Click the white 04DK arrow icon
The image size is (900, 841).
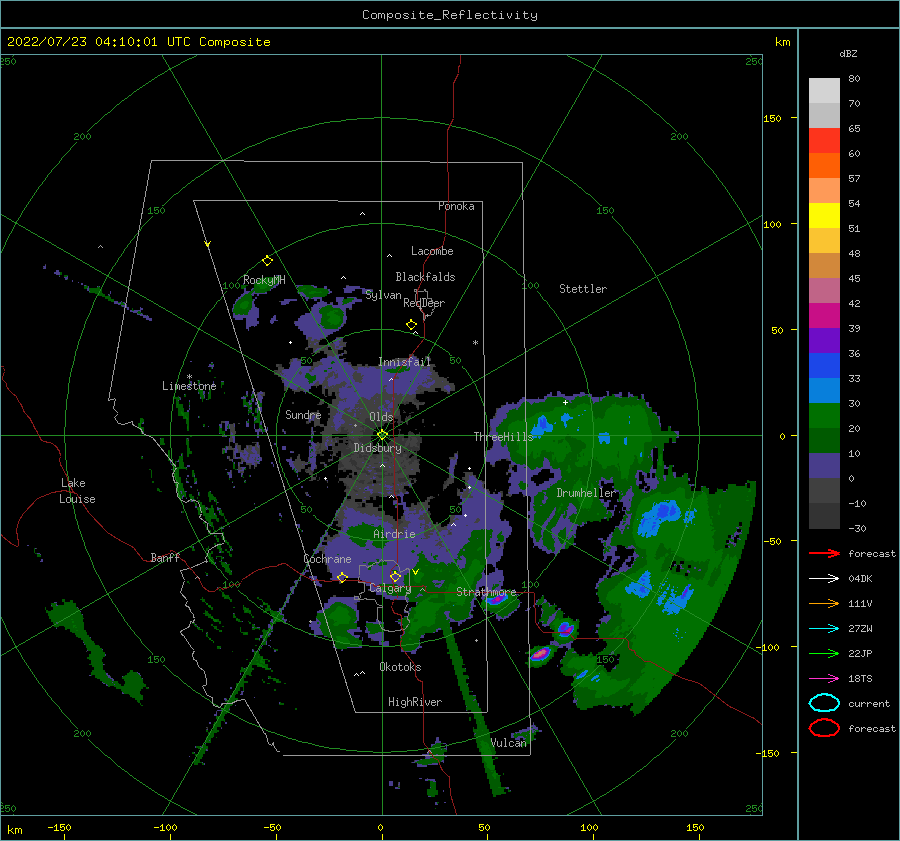(824, 579)
